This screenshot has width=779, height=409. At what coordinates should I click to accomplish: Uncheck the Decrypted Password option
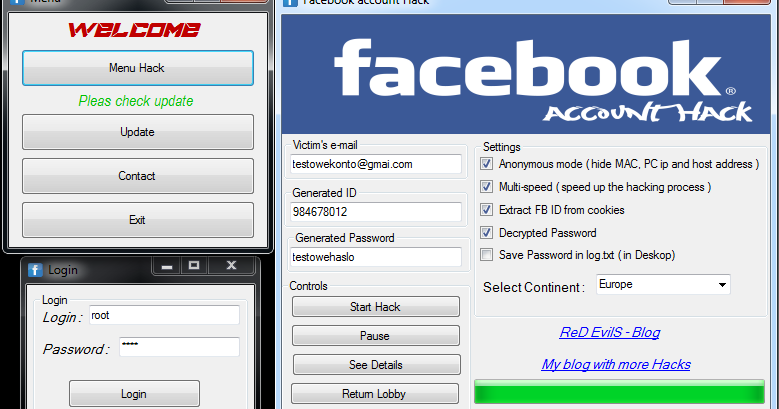point(486,233)
